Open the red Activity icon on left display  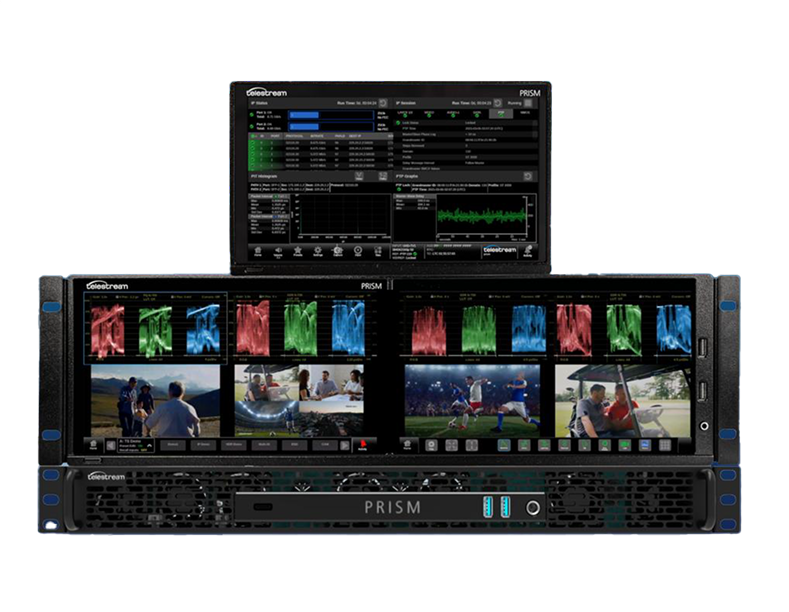coord(363,445)
